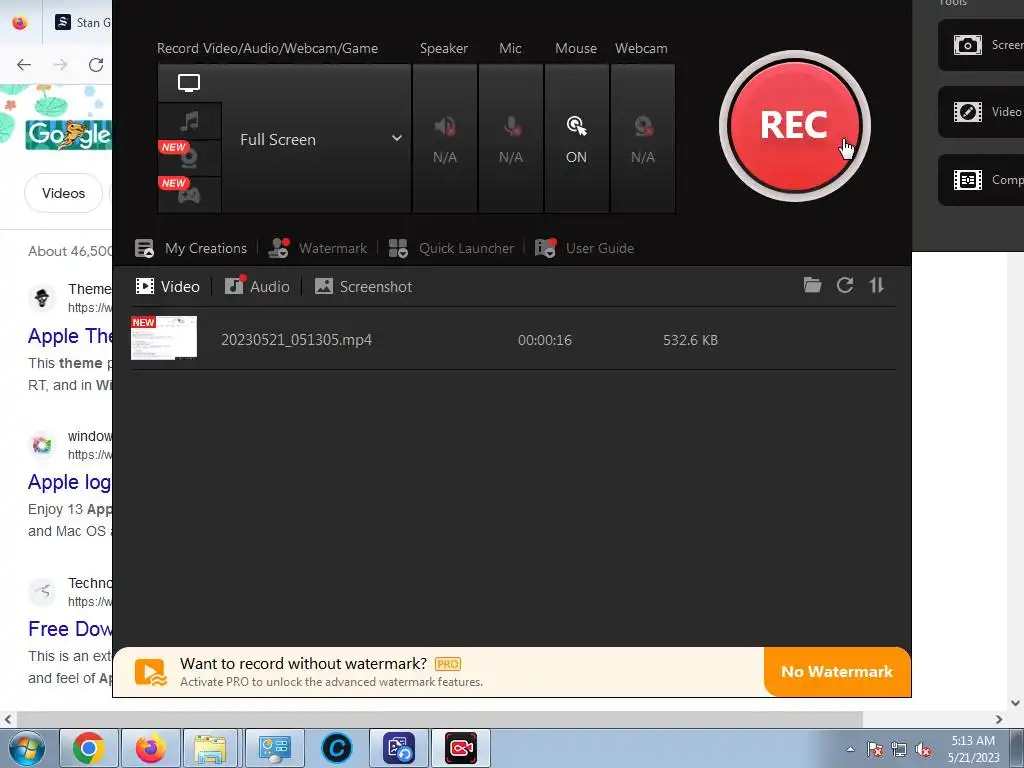Viewport: 1024px width, 768px height.
Task: Refresh the recordings list
Action: 845,285
